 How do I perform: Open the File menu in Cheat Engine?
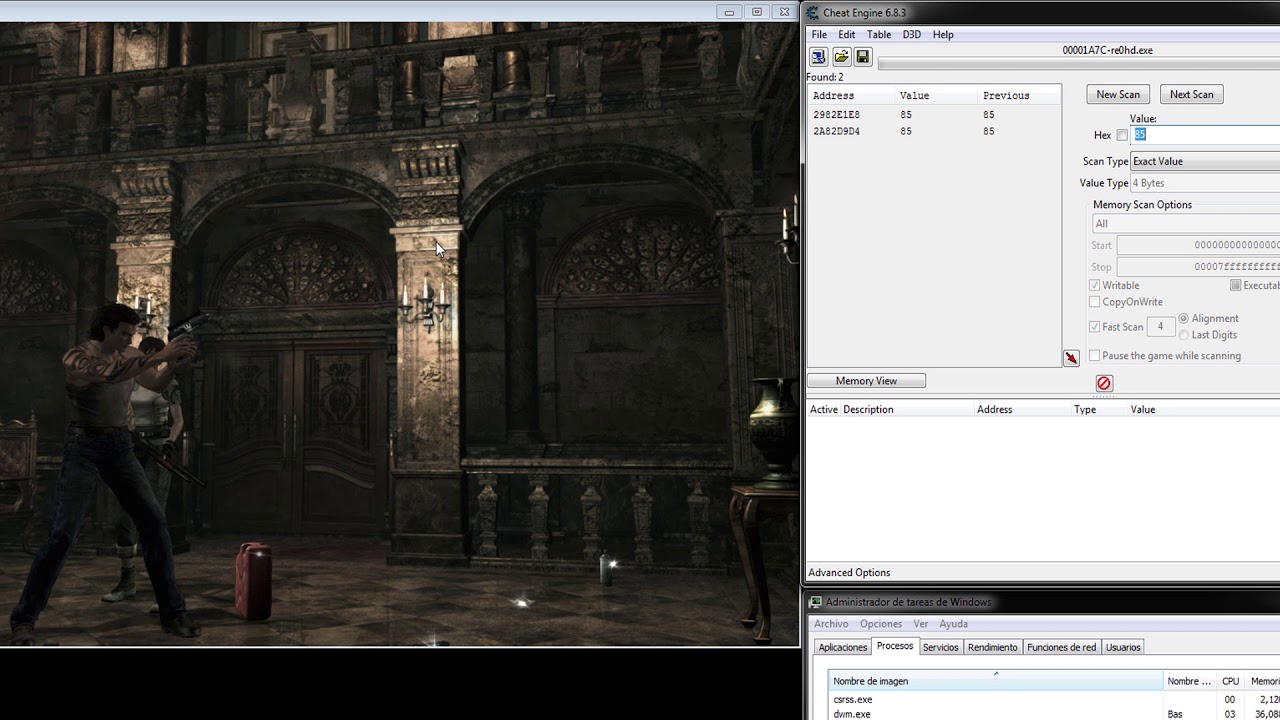(x=819, y=34)
